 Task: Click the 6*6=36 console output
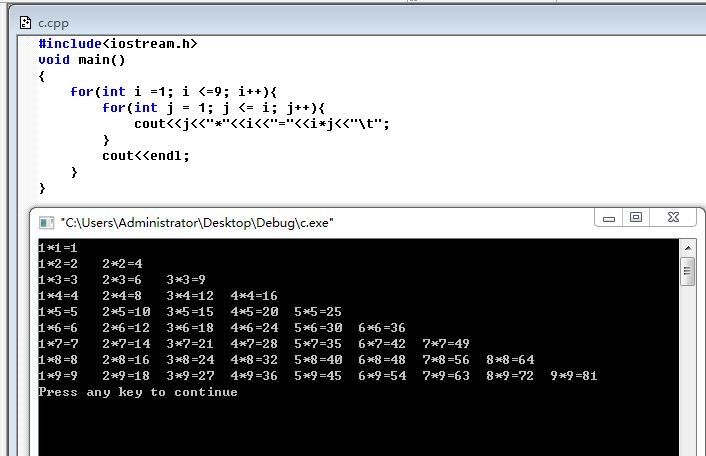pos(382,328)
